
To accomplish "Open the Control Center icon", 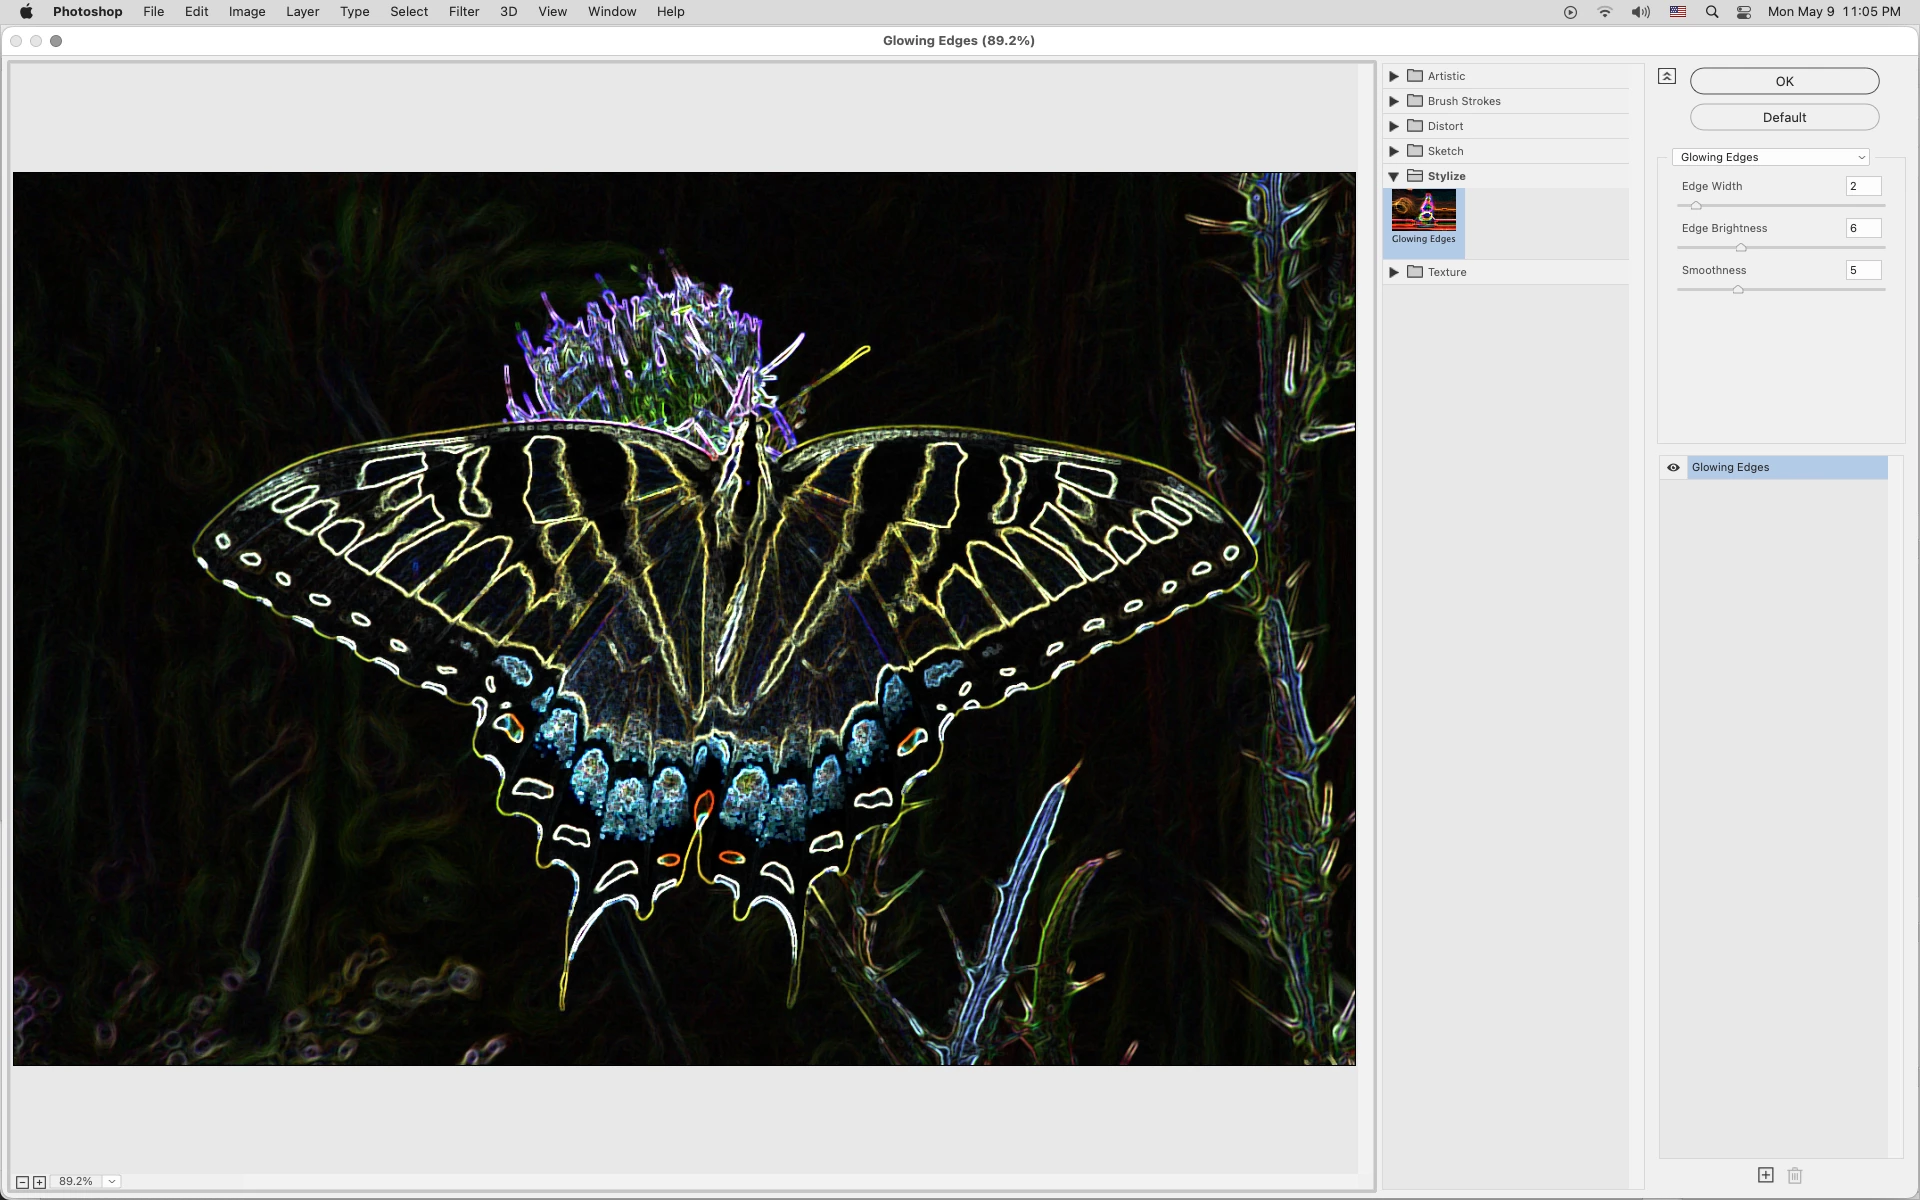I will [1744, 12].
